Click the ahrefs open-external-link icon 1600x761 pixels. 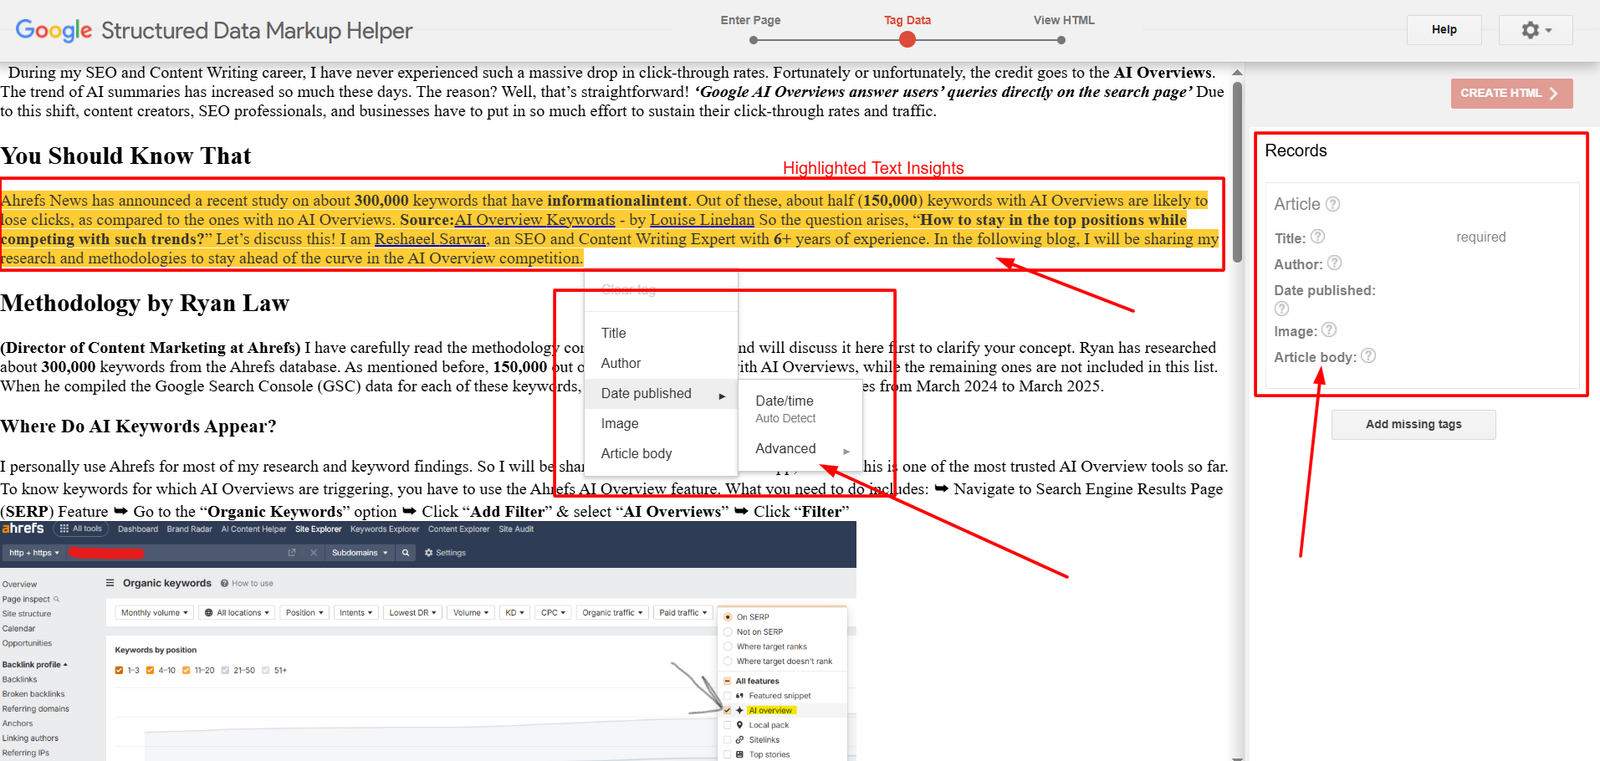tap(292, 553)
